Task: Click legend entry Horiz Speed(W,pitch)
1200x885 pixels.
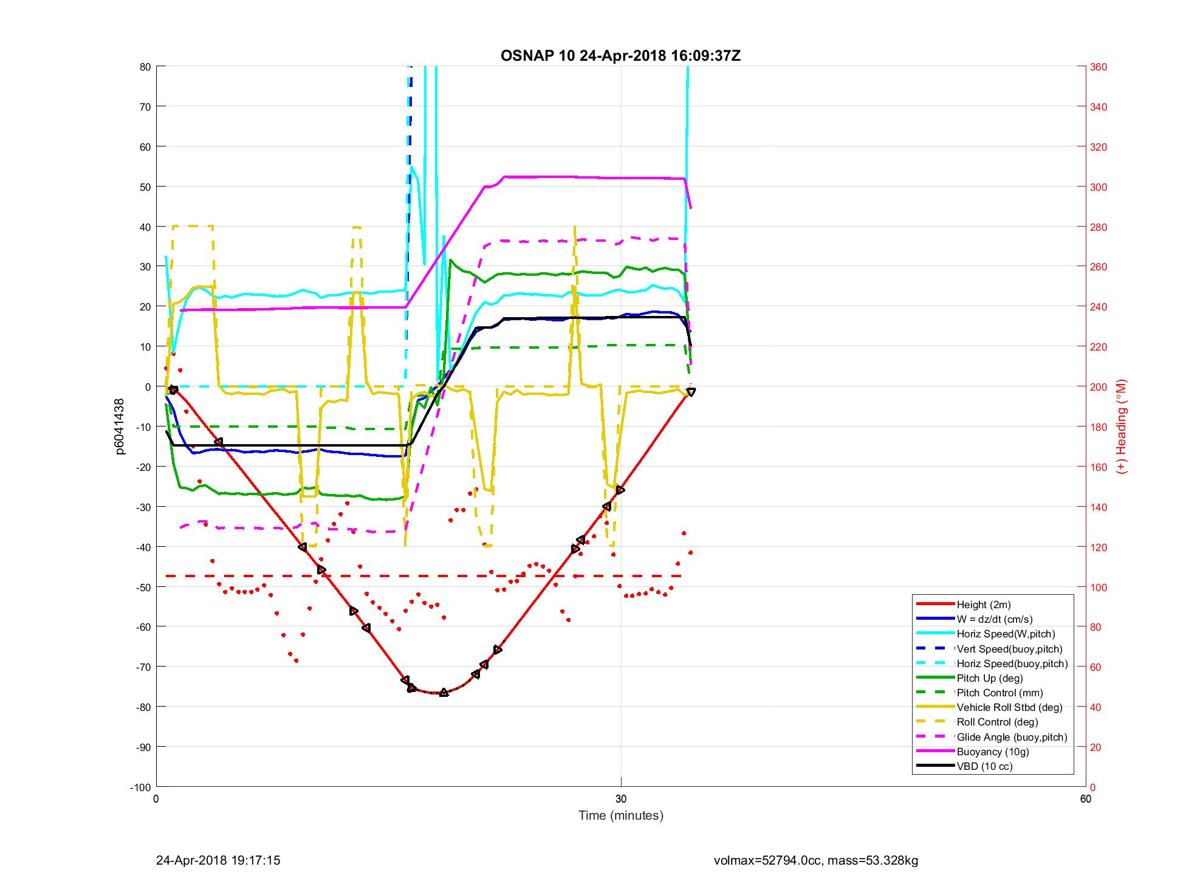Action: click(1005, 633)
